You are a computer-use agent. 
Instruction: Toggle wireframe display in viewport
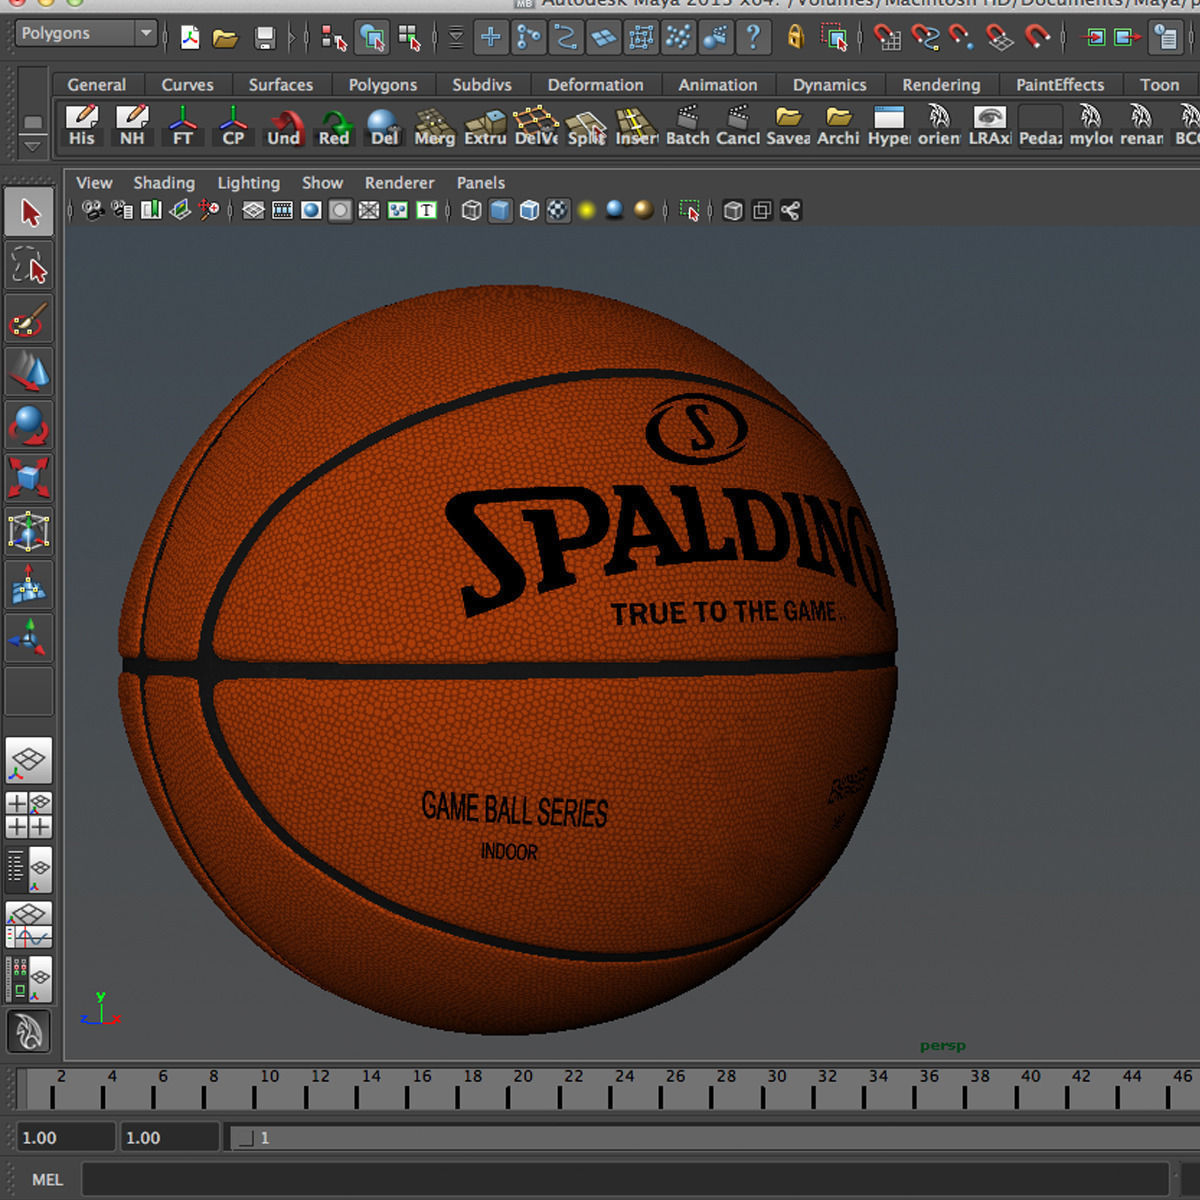(x=471, y=210)
